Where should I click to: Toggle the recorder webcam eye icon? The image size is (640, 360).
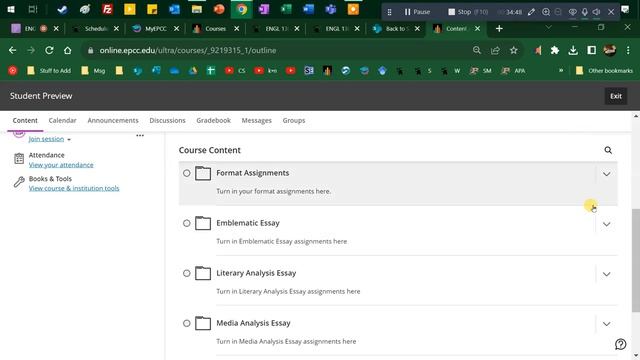click(573, 12)
